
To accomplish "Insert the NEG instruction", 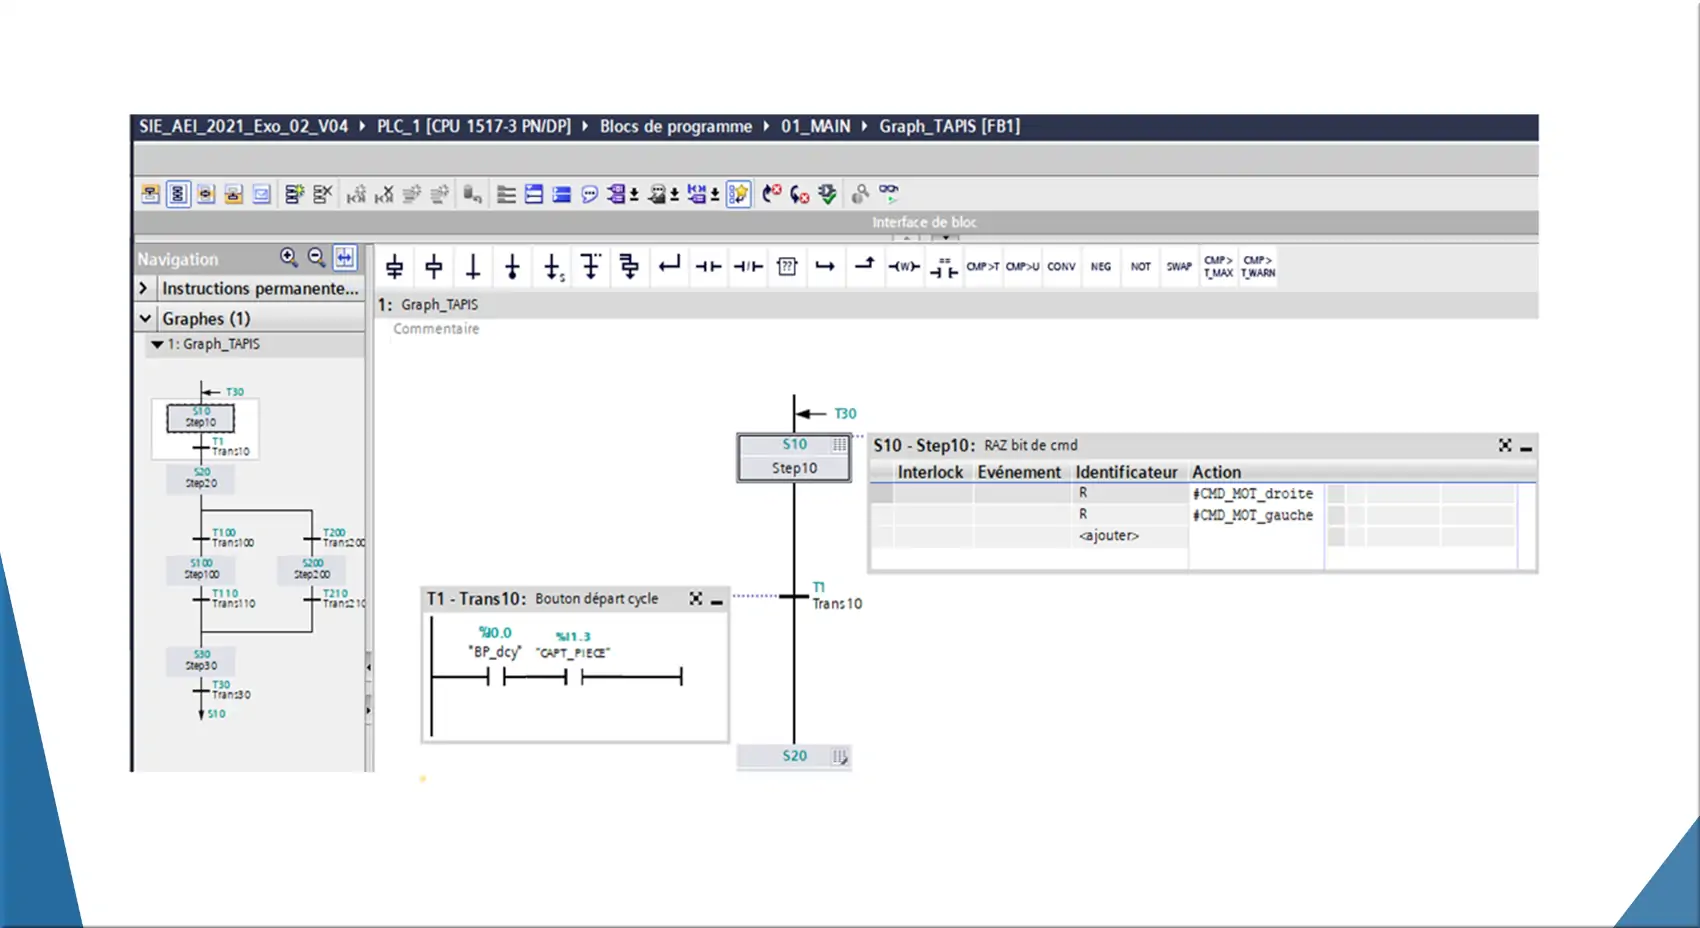I will [x=1100, y=267].
